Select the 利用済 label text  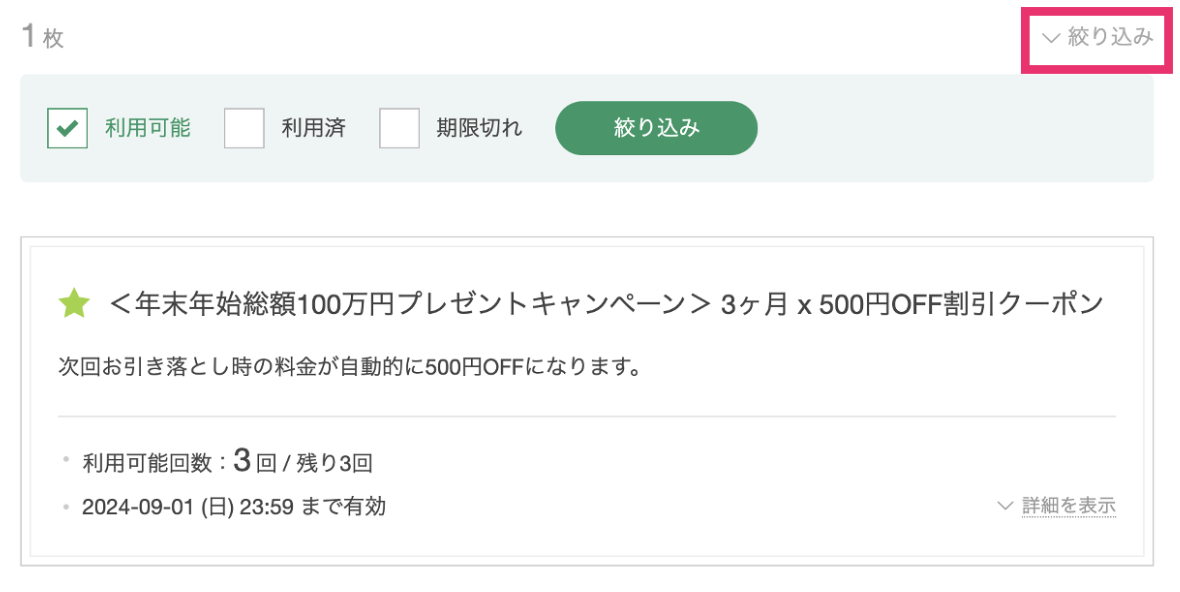pyautogui.click(x=314, y=128)
